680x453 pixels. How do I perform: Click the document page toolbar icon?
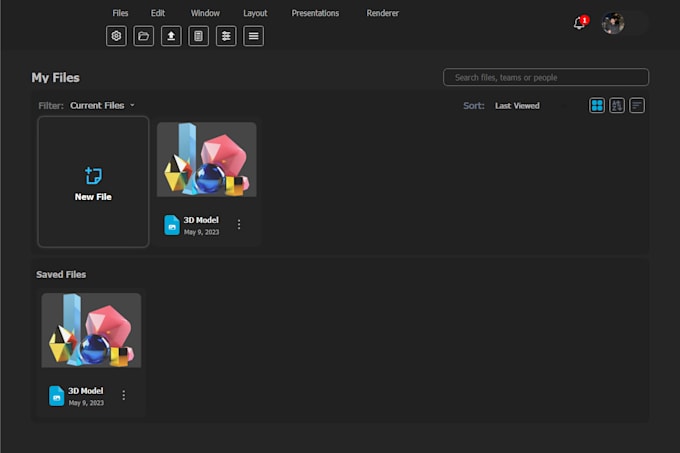(x=199, y=36)
